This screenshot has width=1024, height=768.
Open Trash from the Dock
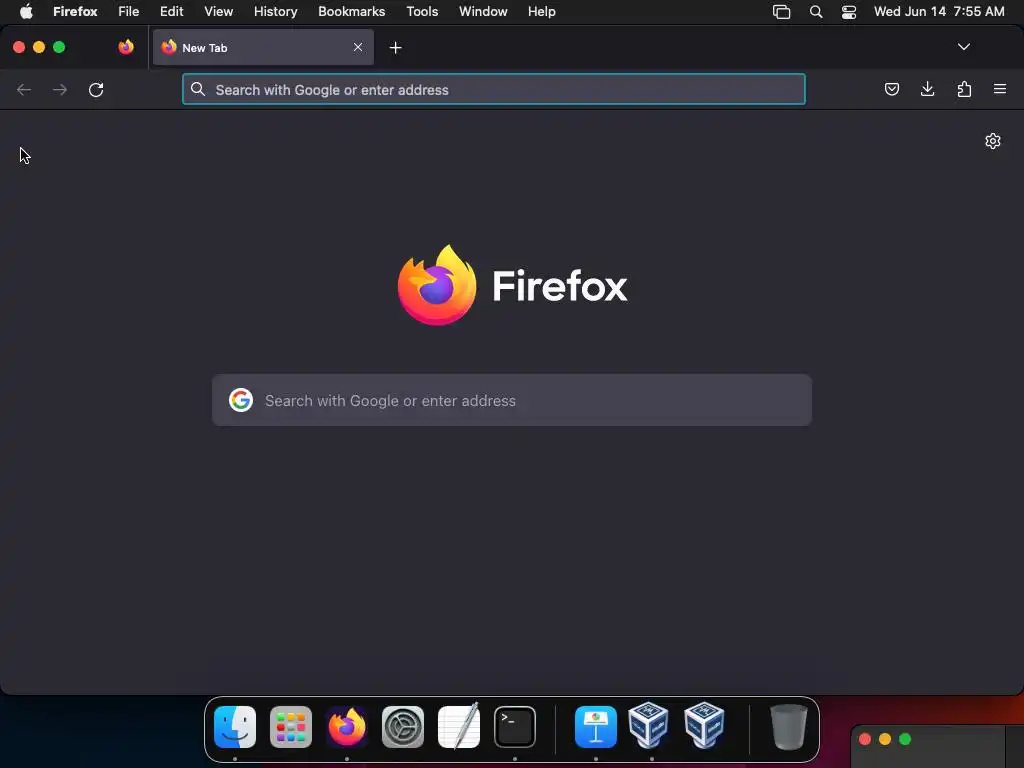[x=788, y=726]
